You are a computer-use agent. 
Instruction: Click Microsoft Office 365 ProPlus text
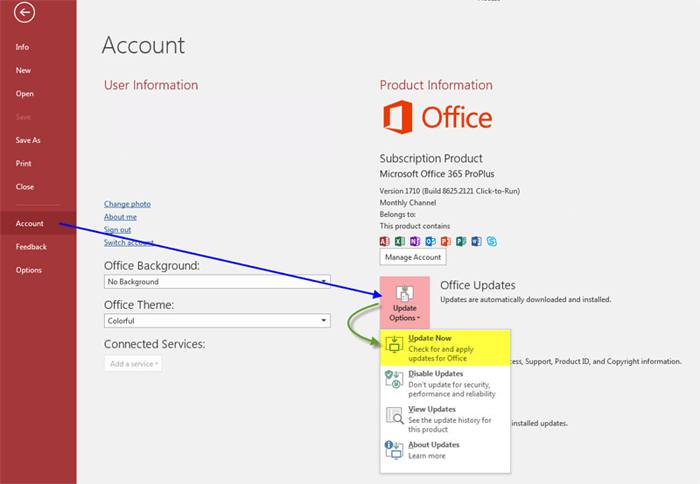[437, 174]
